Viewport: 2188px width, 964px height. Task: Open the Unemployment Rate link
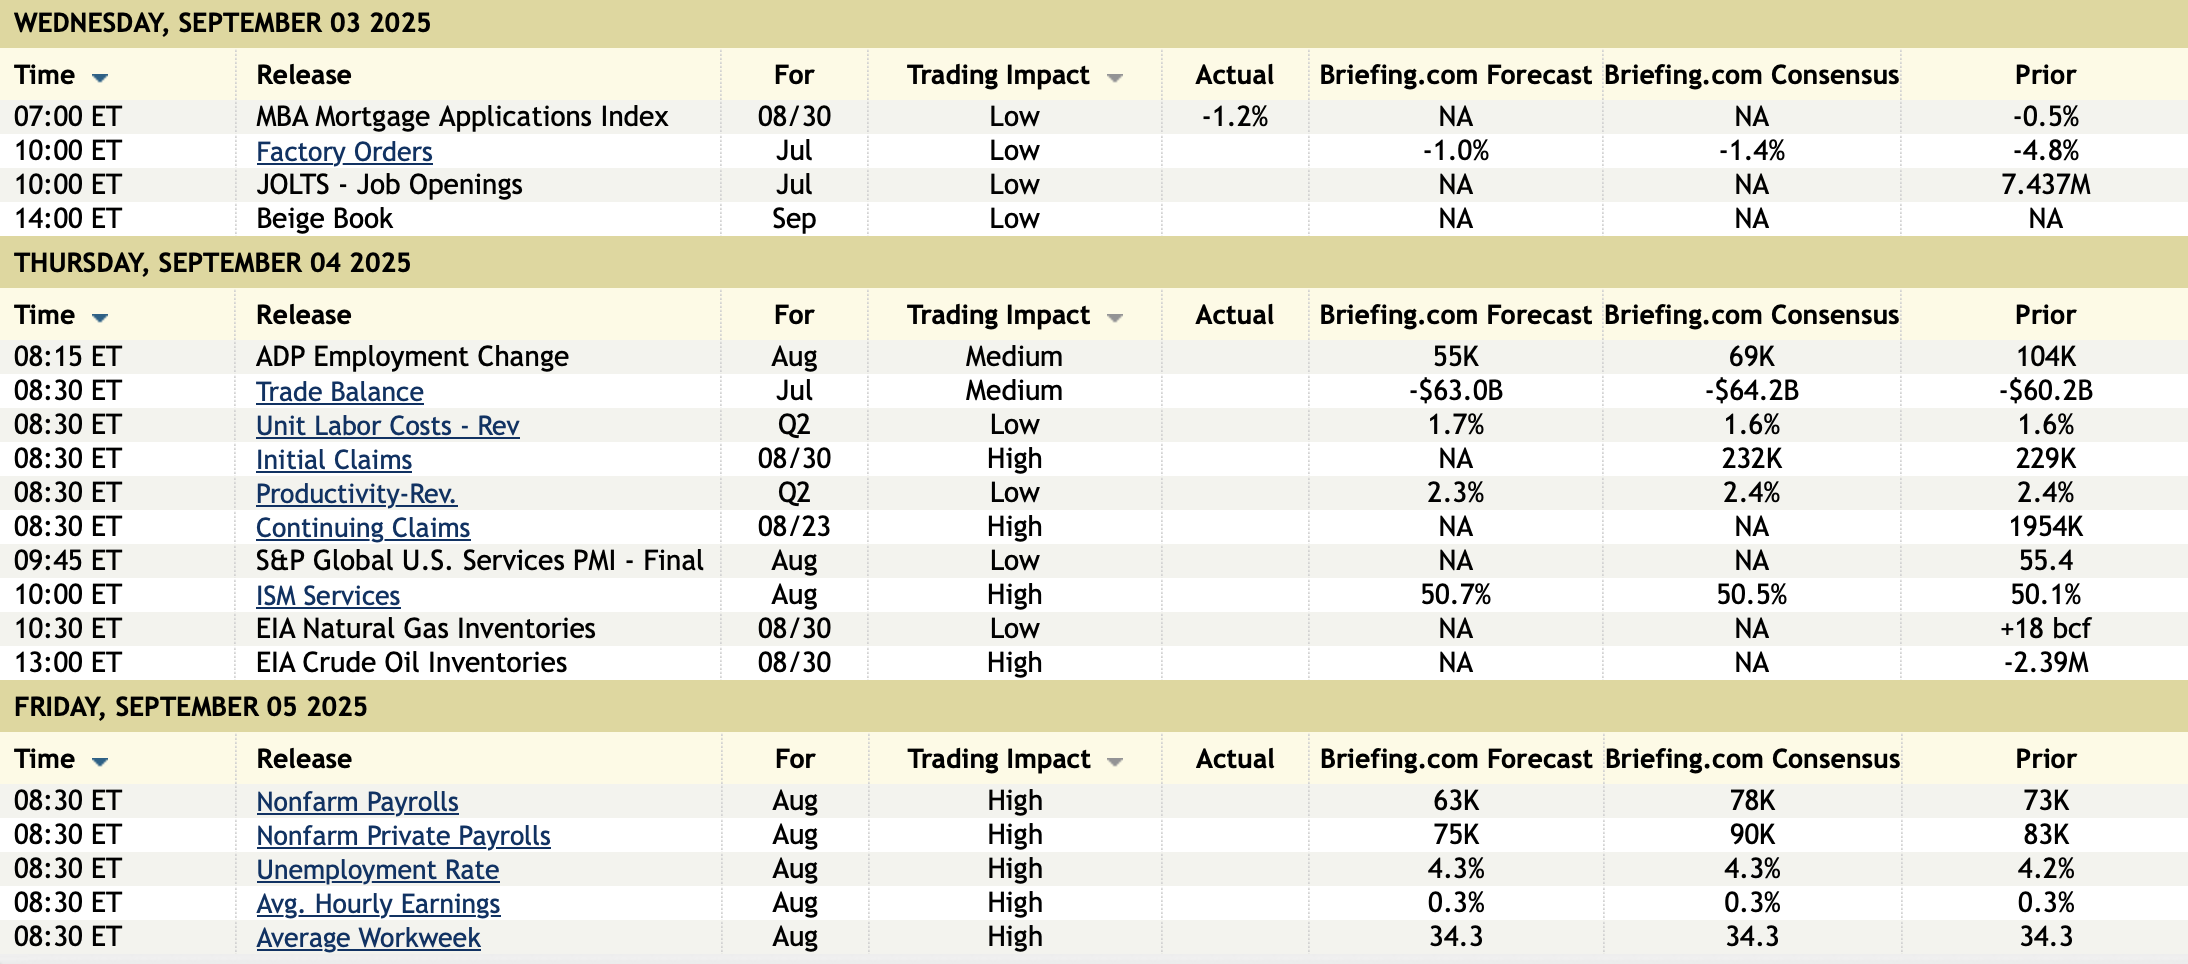click(x=377, y=870)
